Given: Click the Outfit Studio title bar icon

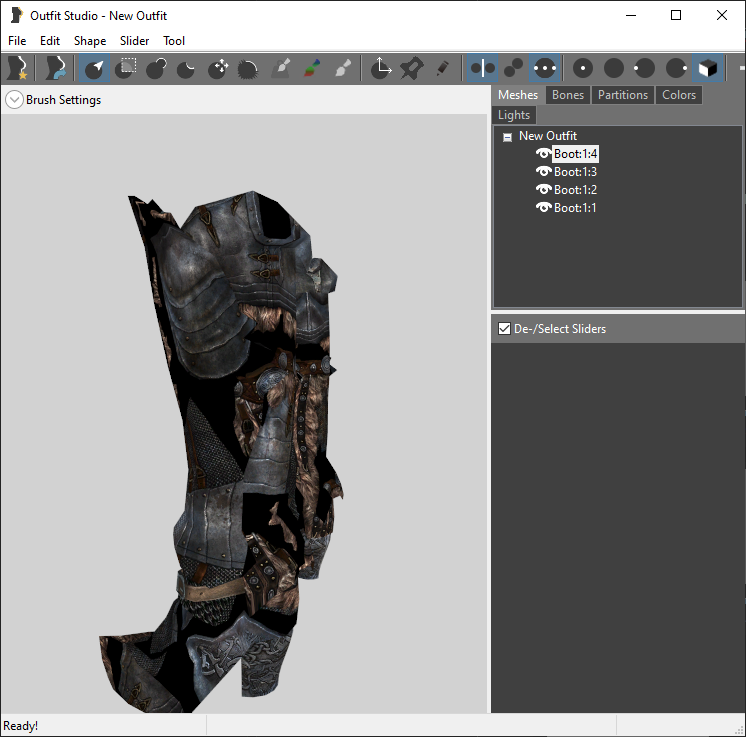Looking at the screenshot, I should coord(17,15).
